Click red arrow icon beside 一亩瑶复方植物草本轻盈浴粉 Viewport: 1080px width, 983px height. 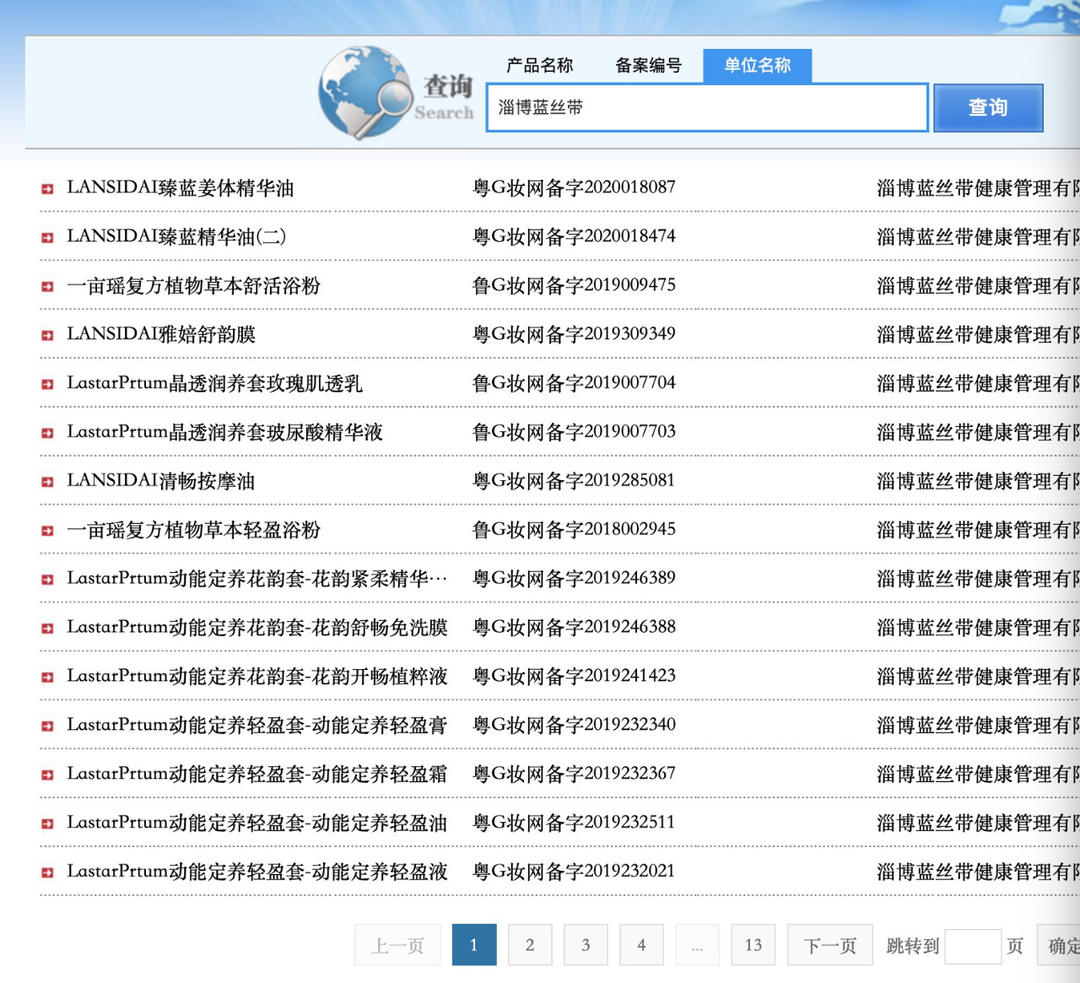point(47,531)
